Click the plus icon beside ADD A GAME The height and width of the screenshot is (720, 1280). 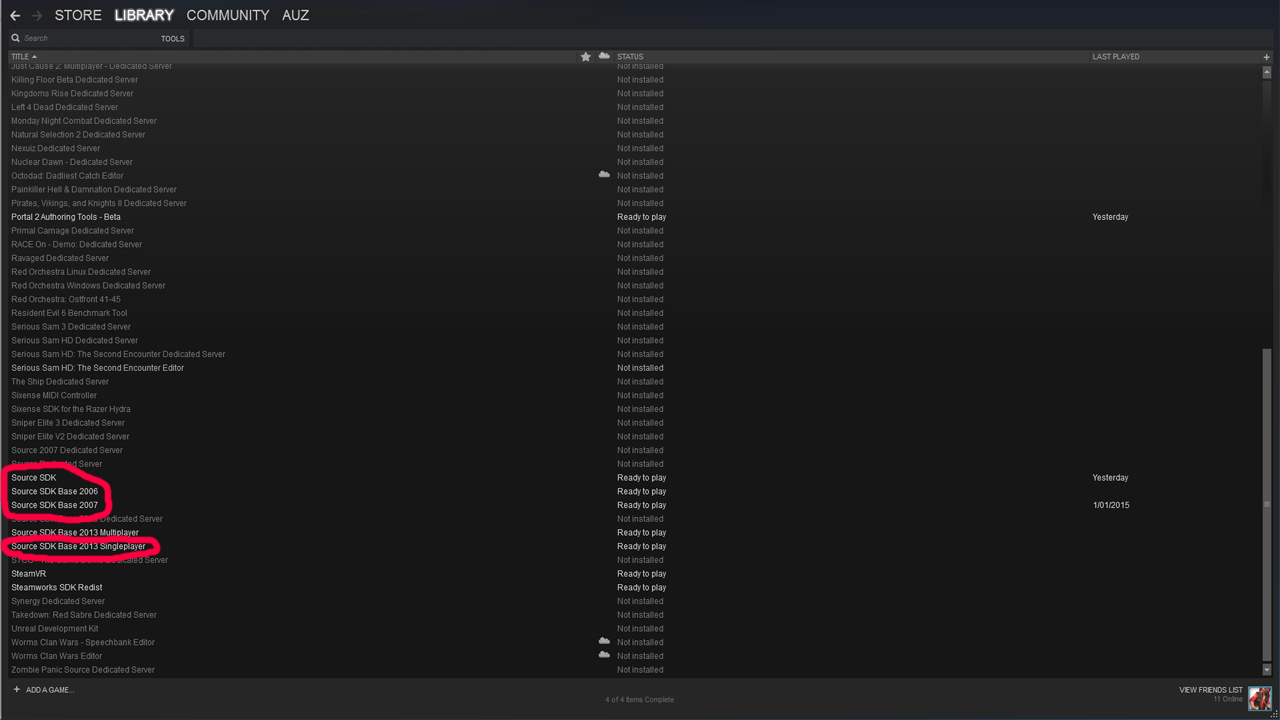16,690
